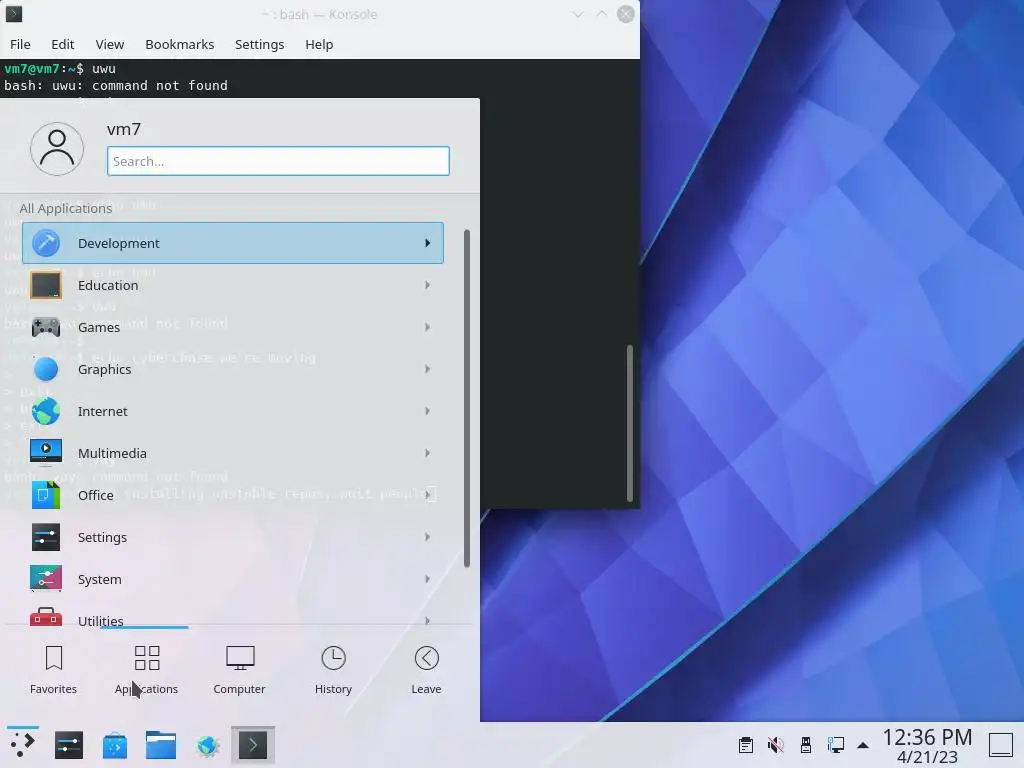The height and width of the screenshot is (768, 1024).
Task: Click the Utilities toolbox icon
Action: [x=46, y=616]
